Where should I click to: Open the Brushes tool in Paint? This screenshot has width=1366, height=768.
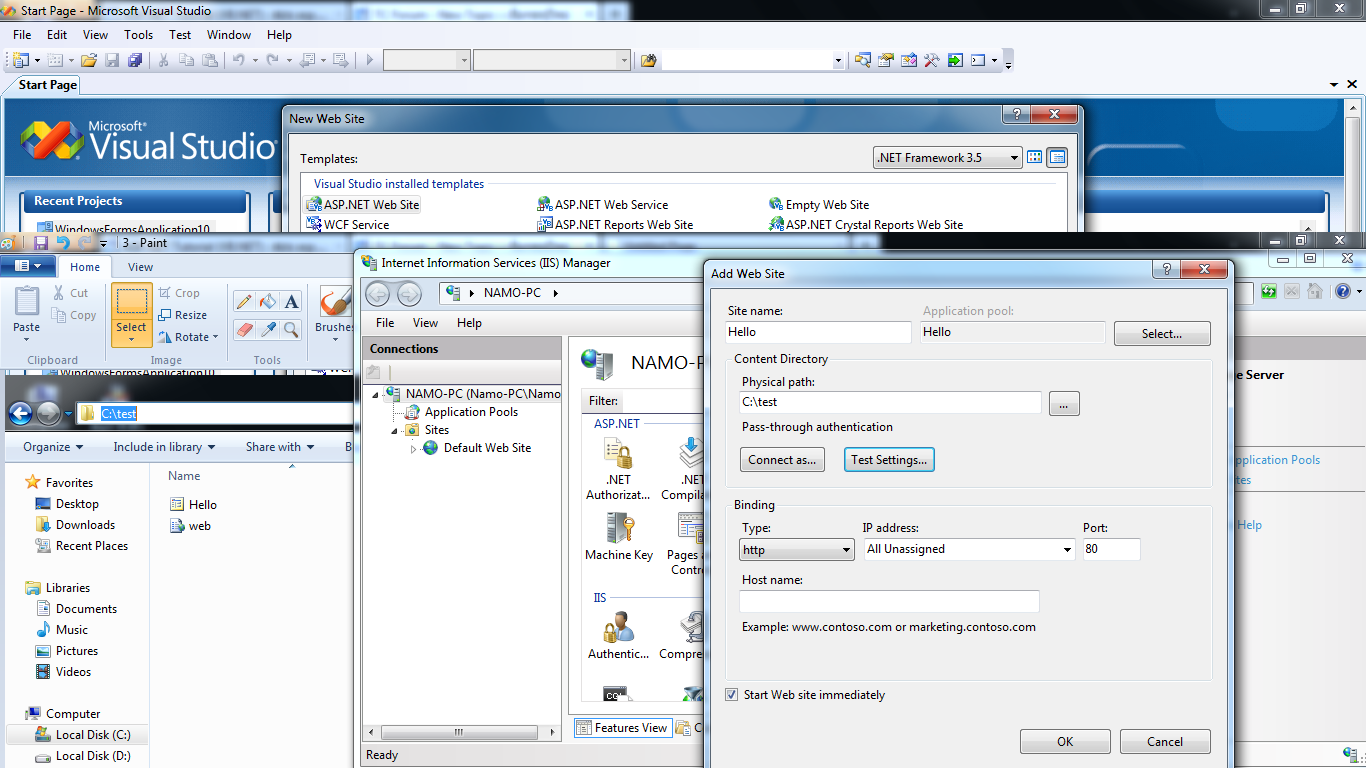(x=334, y=314)
